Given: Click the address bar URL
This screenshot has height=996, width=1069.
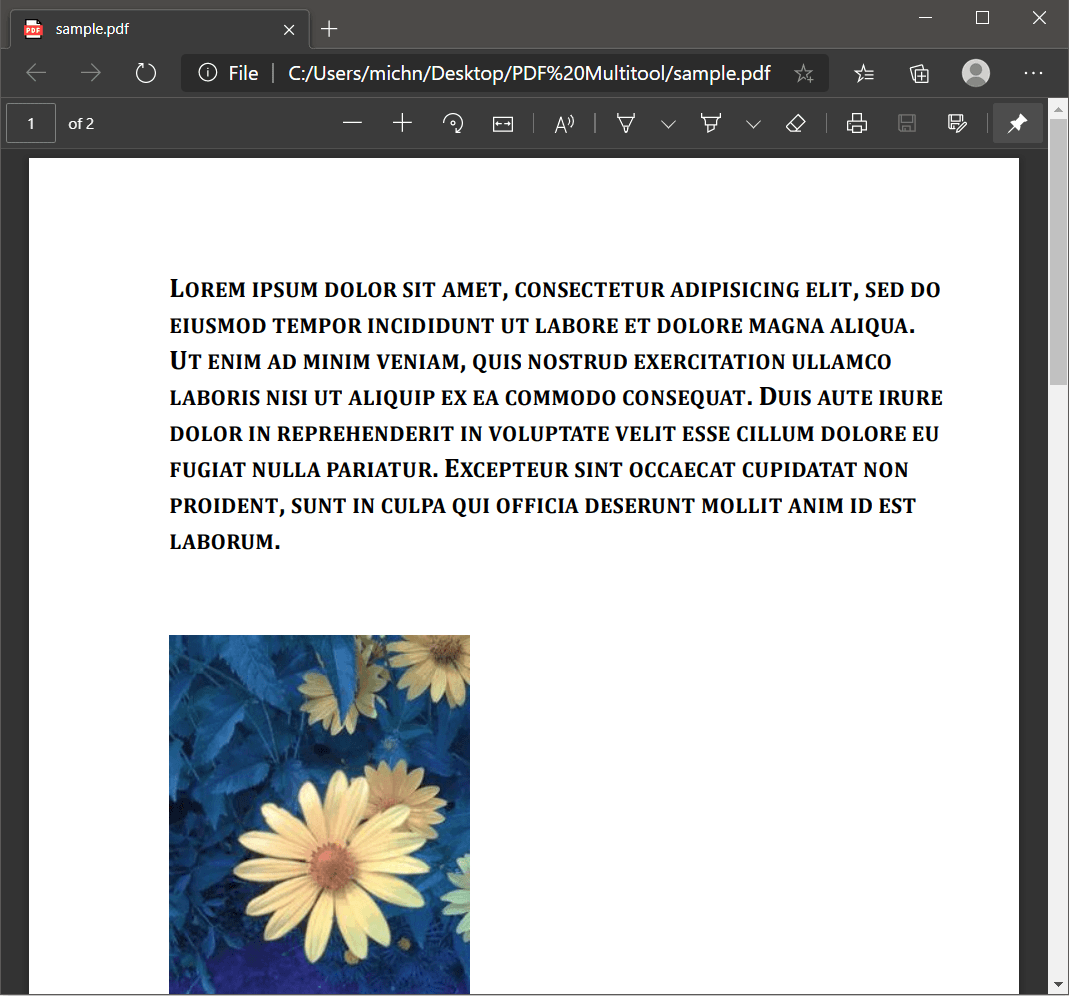Looking at the screenshot, I should [x=529, y=73].
